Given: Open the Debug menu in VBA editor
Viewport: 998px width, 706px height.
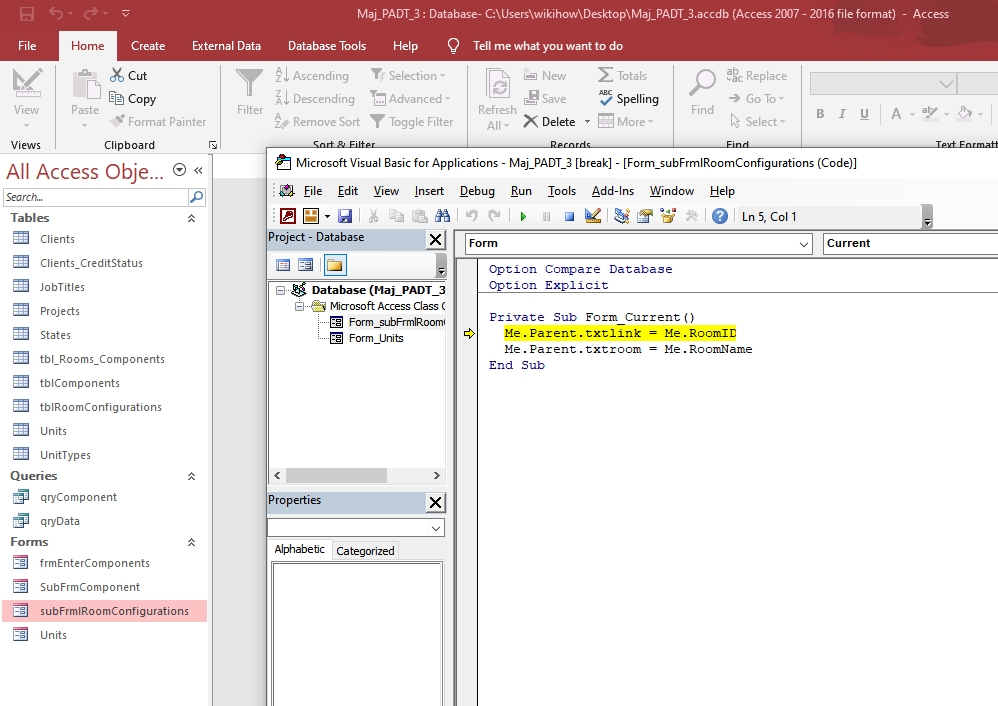Looking at the screenshot, I should (x=477, y=191).
